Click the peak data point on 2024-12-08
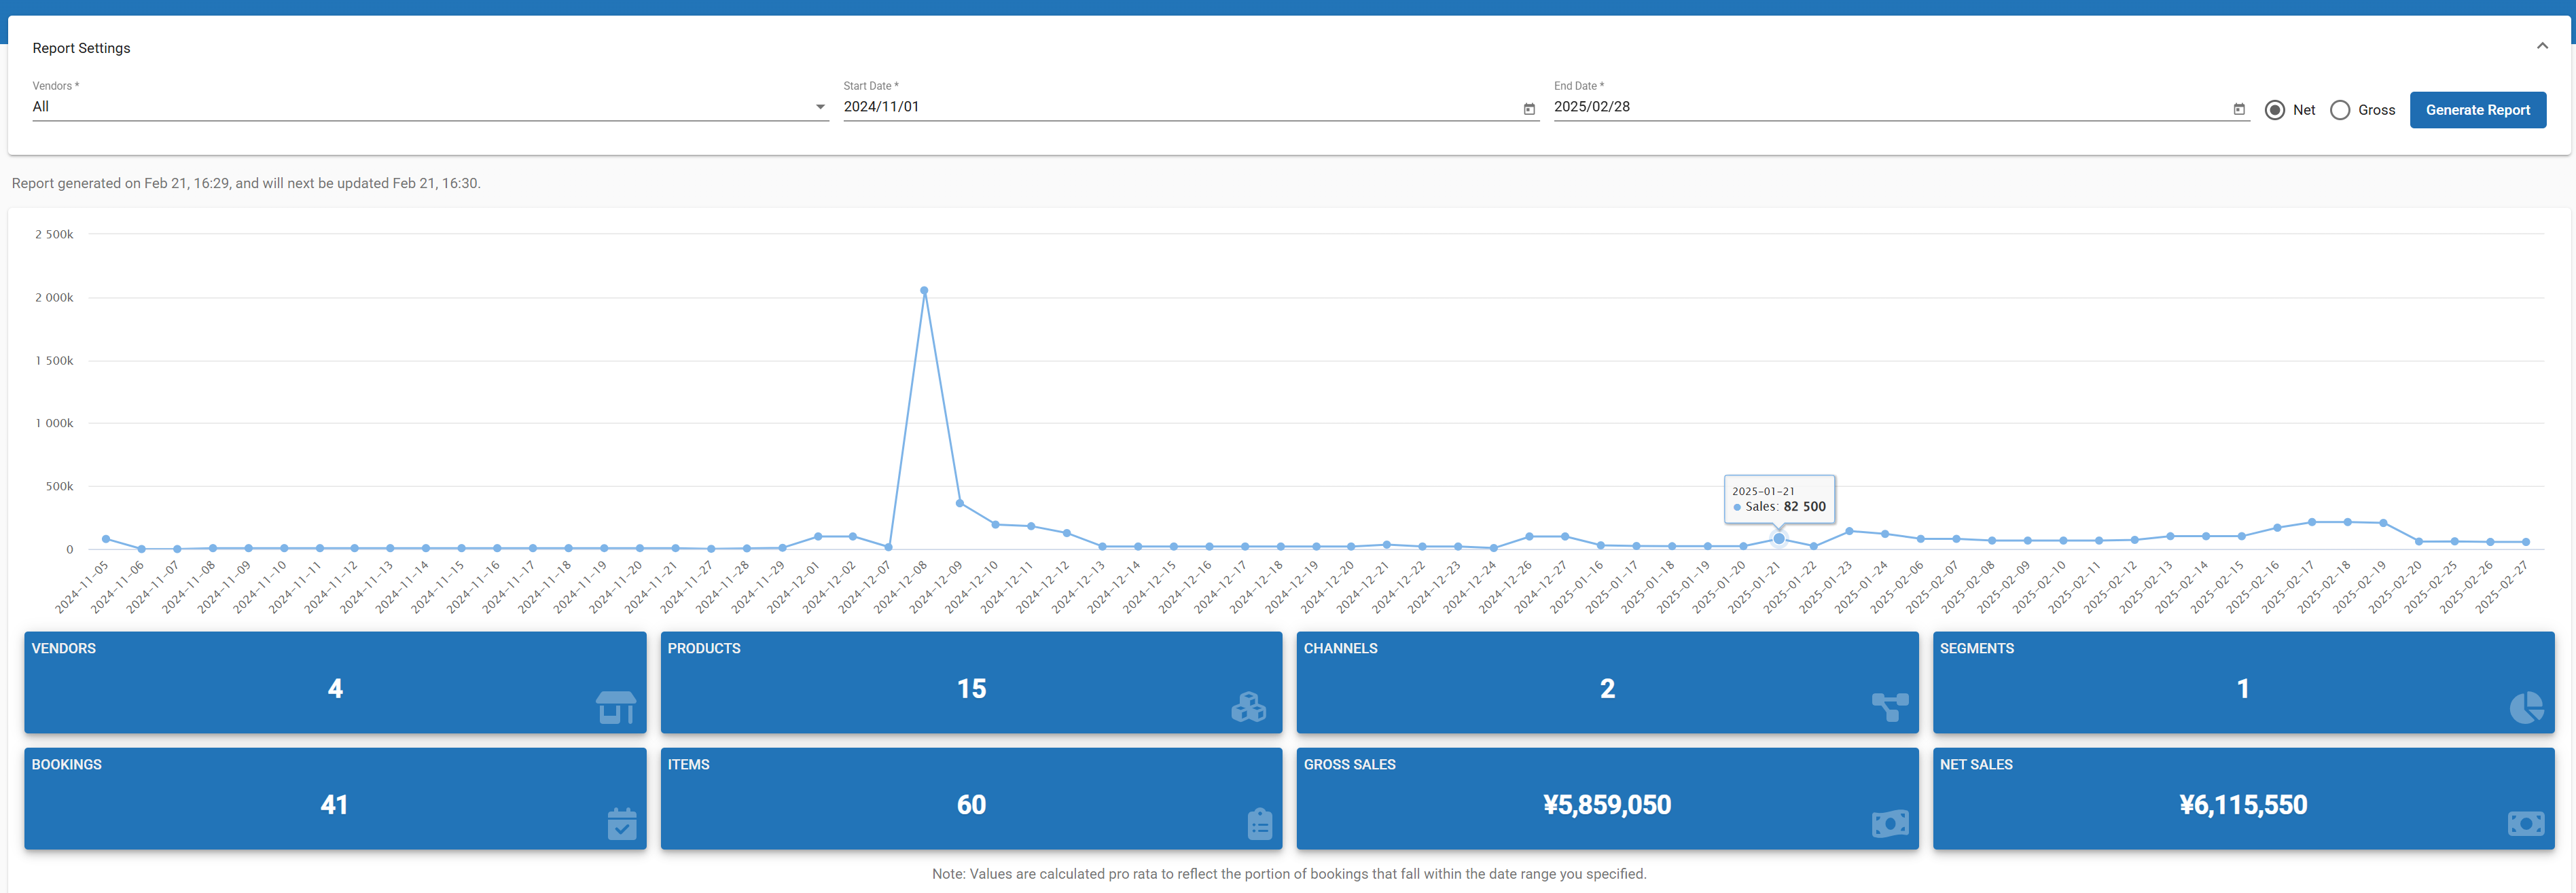This screenshot has height=893, width=2576. [x=923, y=291]
